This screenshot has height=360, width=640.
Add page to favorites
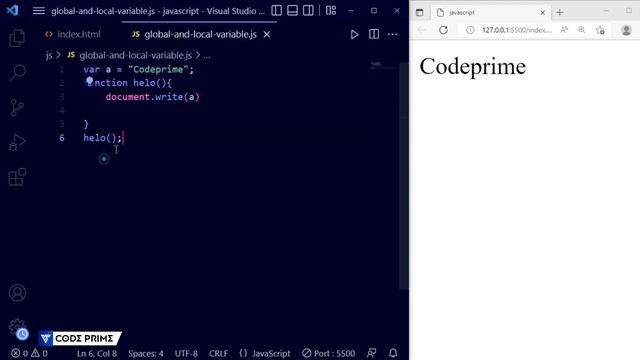(x=600, y=30)
